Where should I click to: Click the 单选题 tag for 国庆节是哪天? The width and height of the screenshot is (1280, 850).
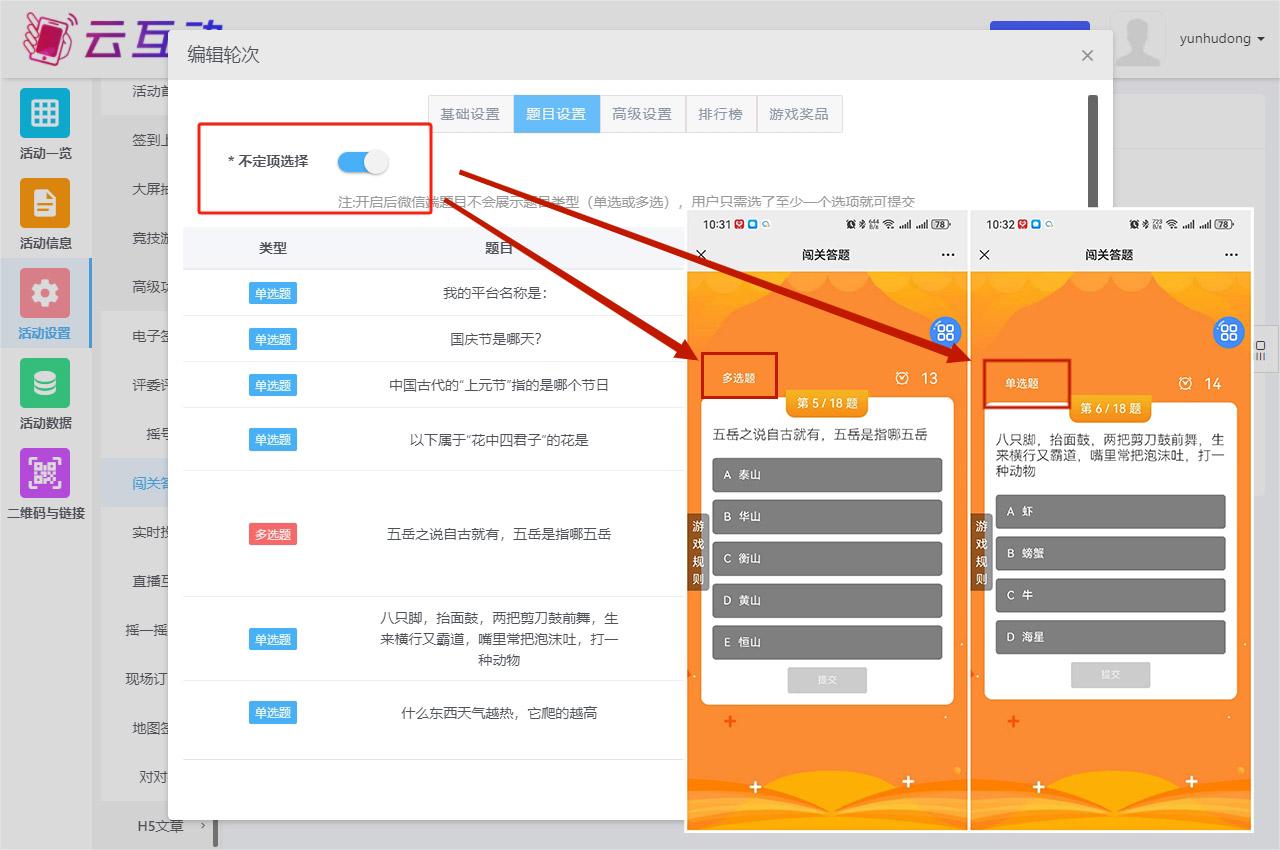273,339
